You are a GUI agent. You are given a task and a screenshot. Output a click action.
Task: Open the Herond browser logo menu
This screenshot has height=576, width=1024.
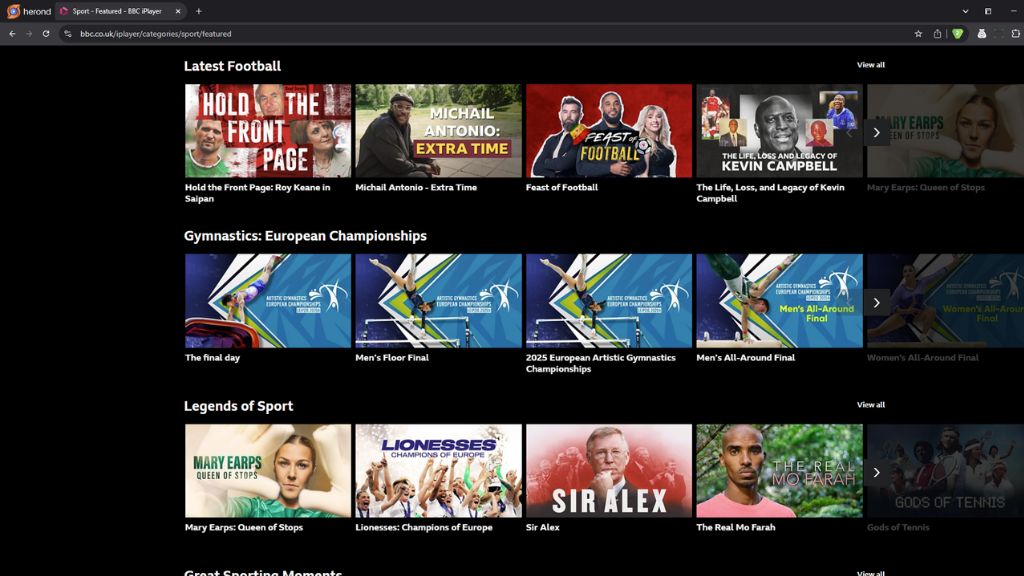[29, 11]
